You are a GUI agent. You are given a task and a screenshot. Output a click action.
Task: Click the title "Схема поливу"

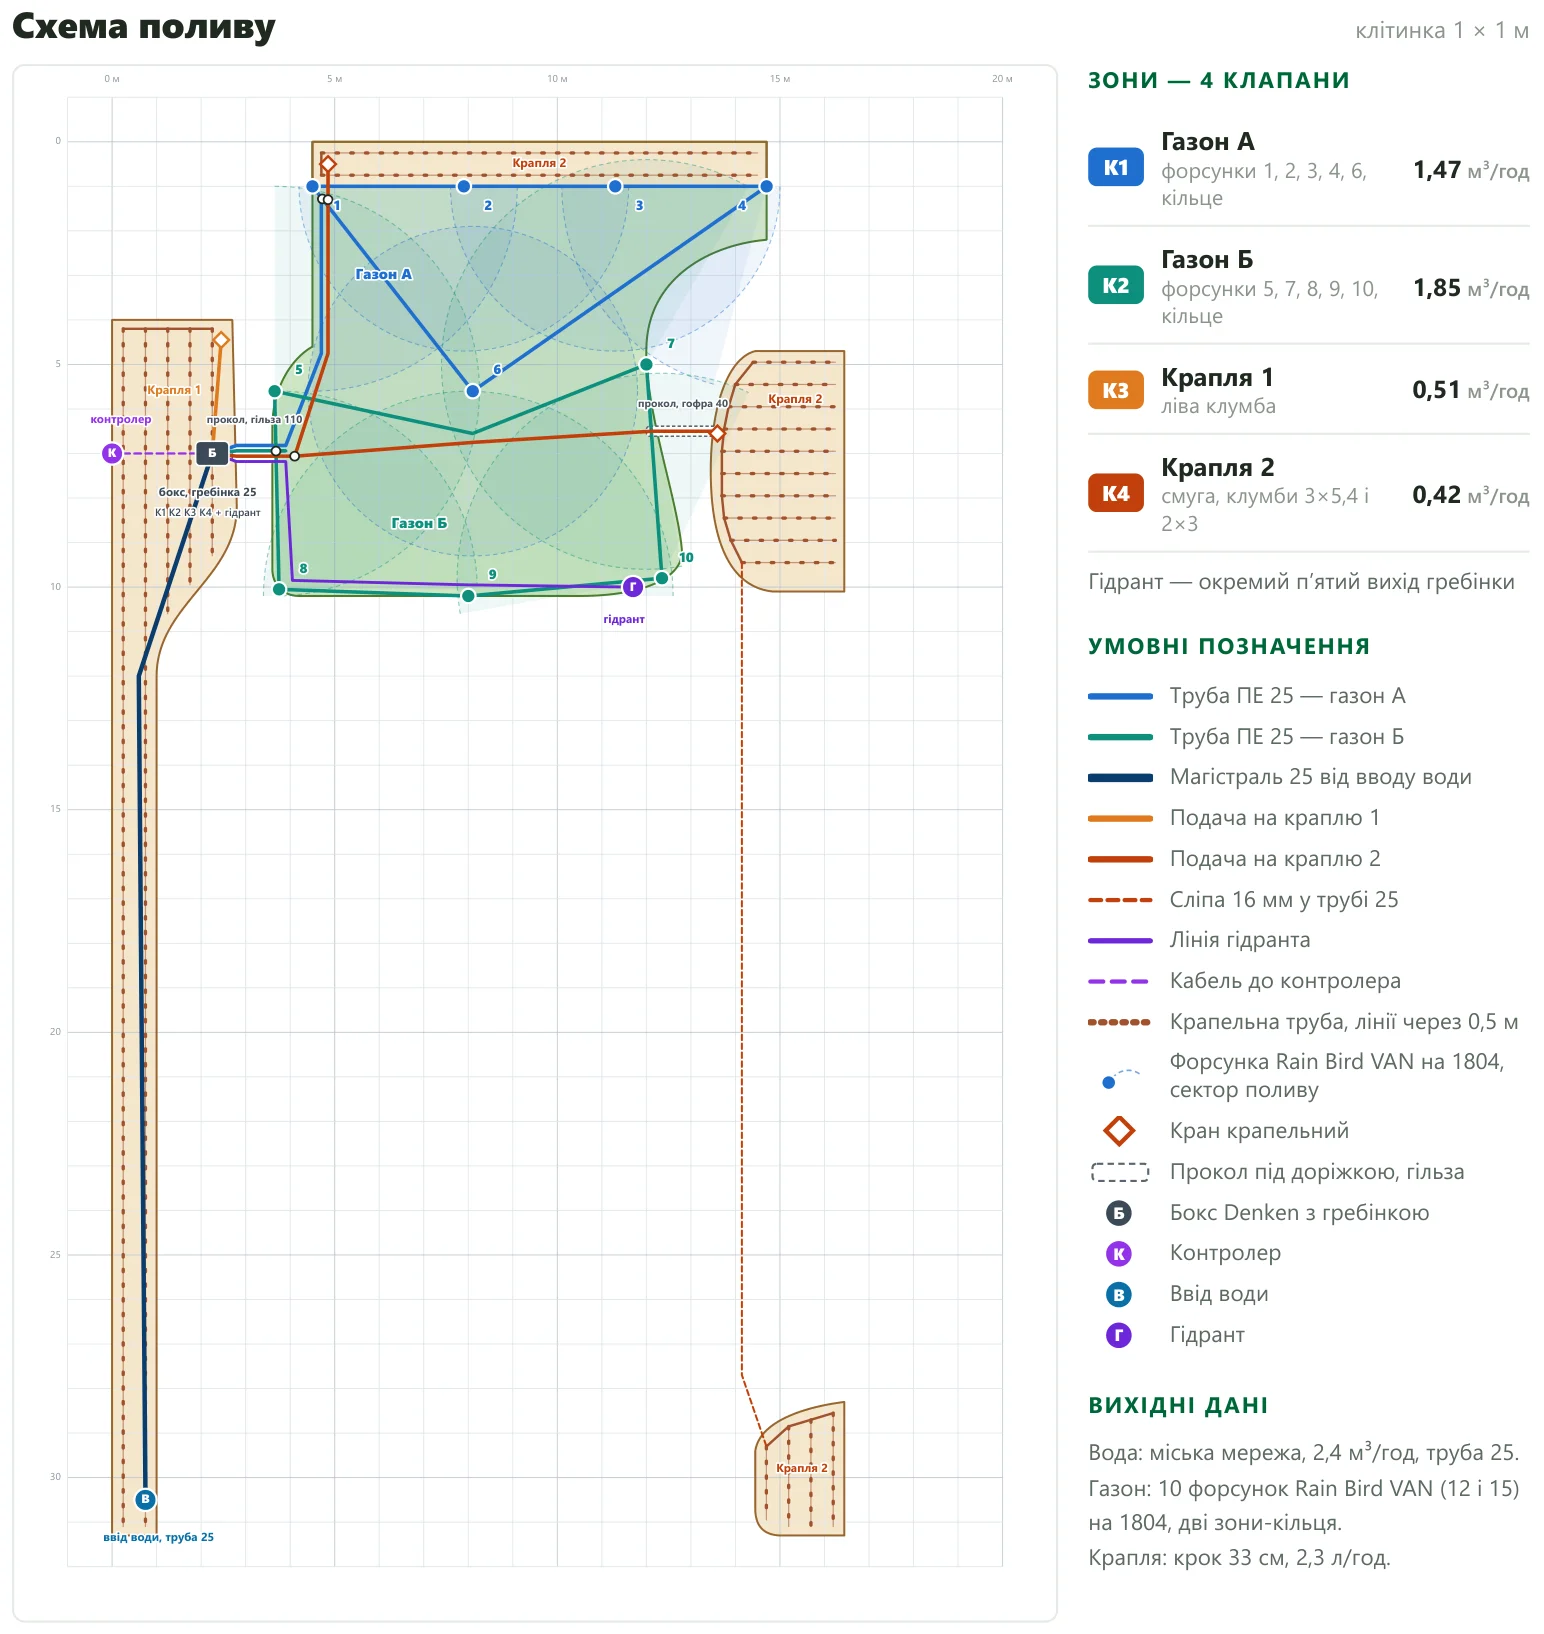pyautogui.click(x=144, y=27)
